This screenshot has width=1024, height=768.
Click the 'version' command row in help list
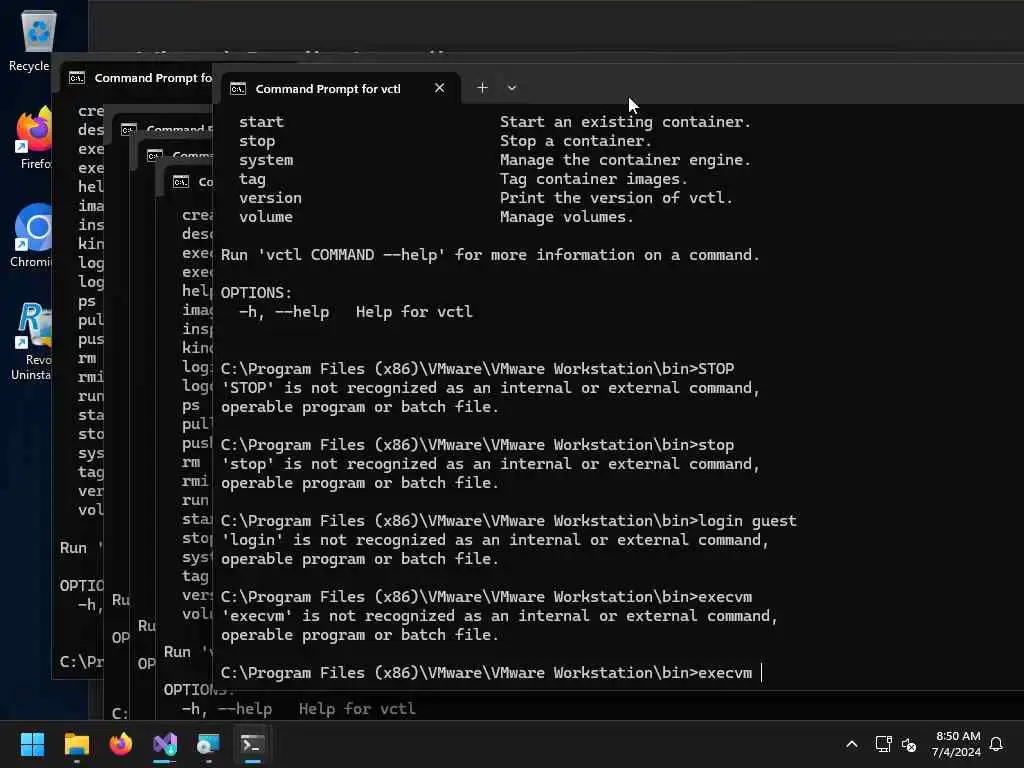point(485,198)
